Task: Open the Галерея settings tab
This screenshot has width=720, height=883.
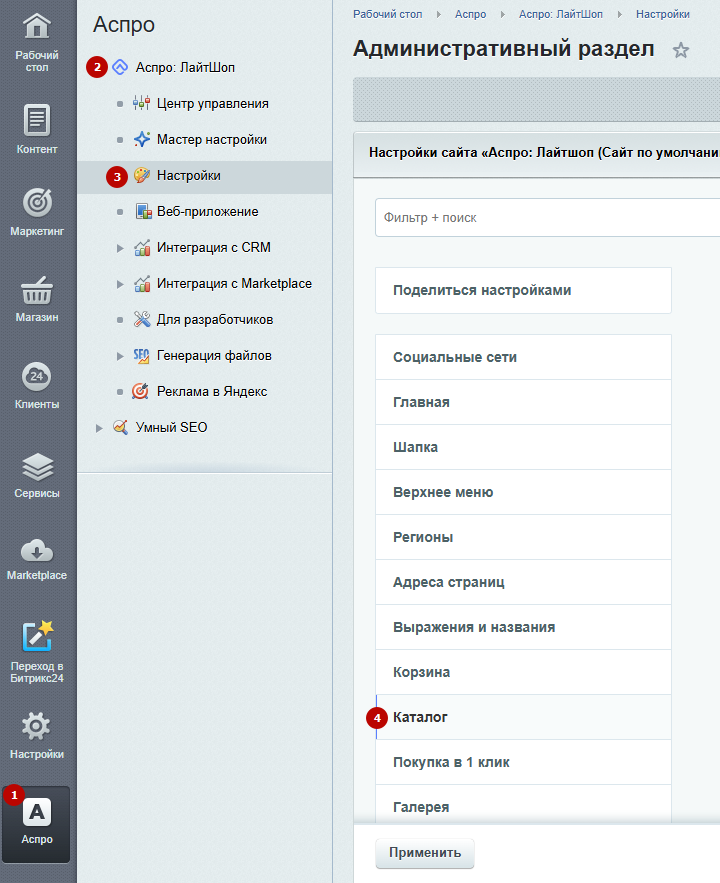Action: point(523,806)
